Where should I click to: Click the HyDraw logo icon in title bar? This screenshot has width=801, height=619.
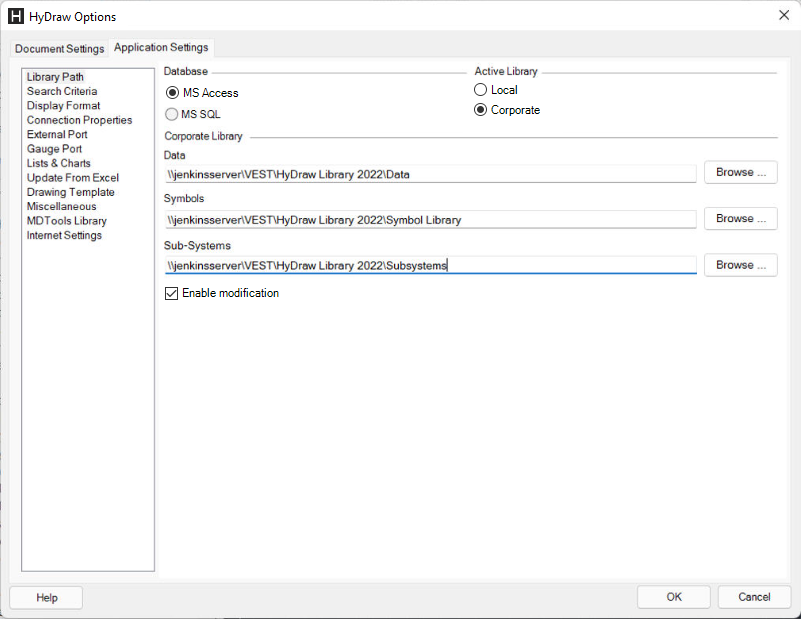click(14, 16)
